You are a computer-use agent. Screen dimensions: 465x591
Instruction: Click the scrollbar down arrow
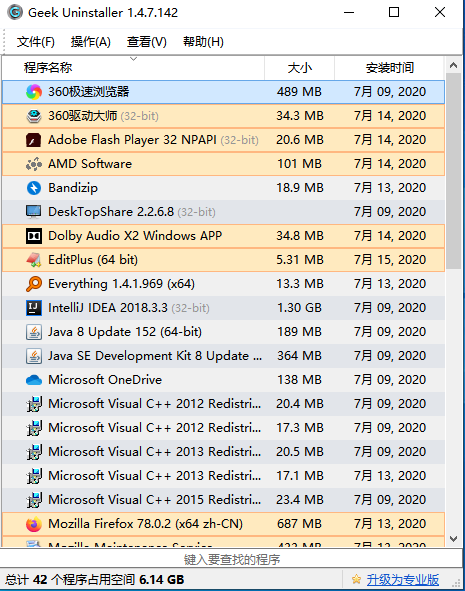tap(454, 539)
